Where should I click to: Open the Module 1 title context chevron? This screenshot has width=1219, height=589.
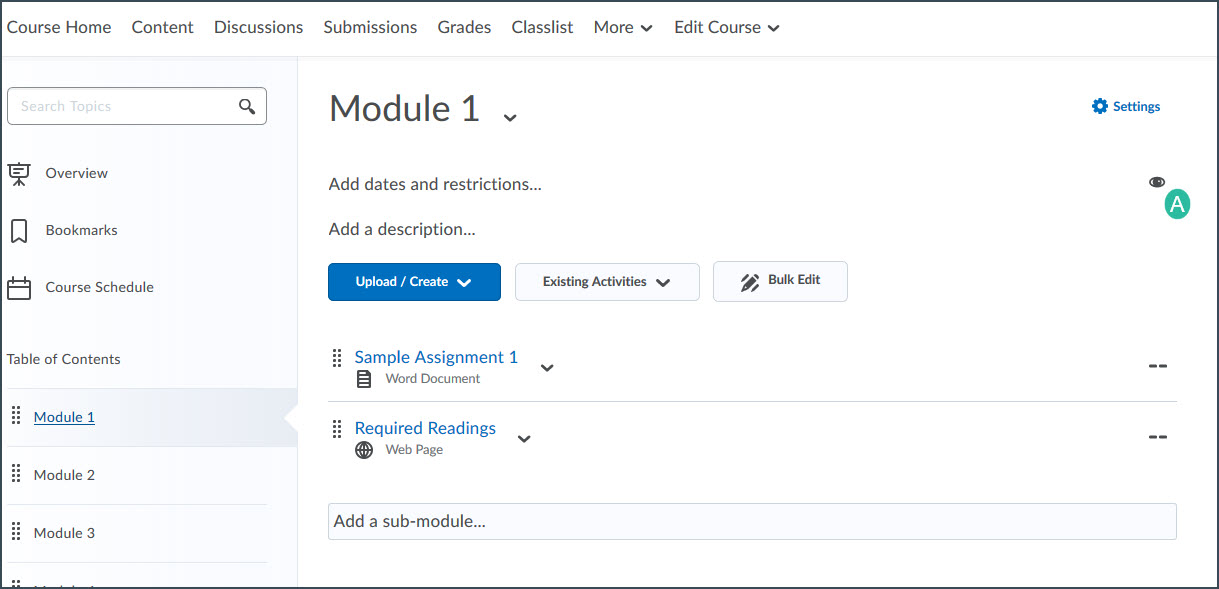[x=510, y=117]
